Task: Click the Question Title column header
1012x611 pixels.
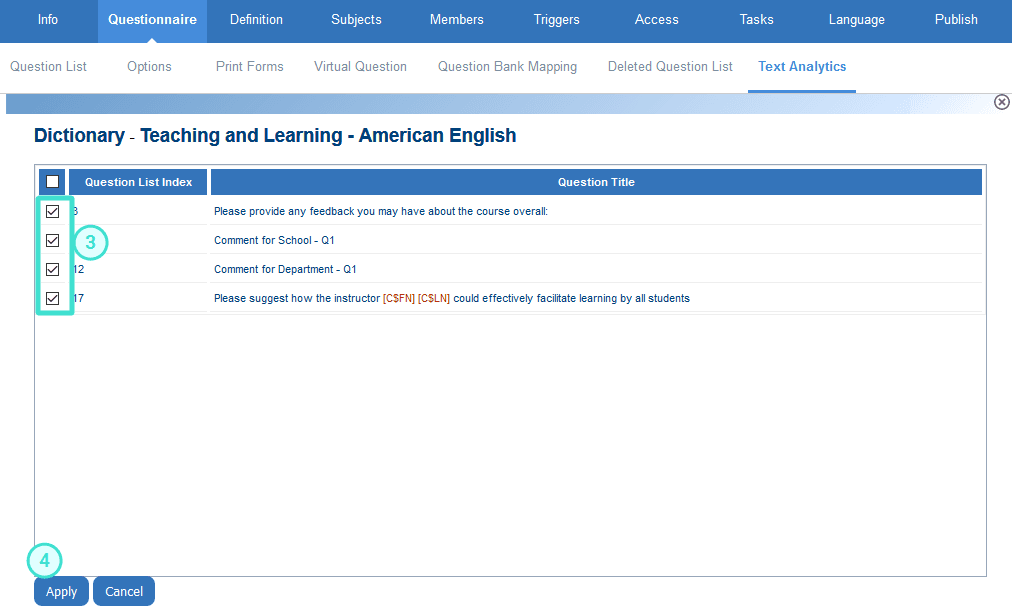Action: (594, 181)
